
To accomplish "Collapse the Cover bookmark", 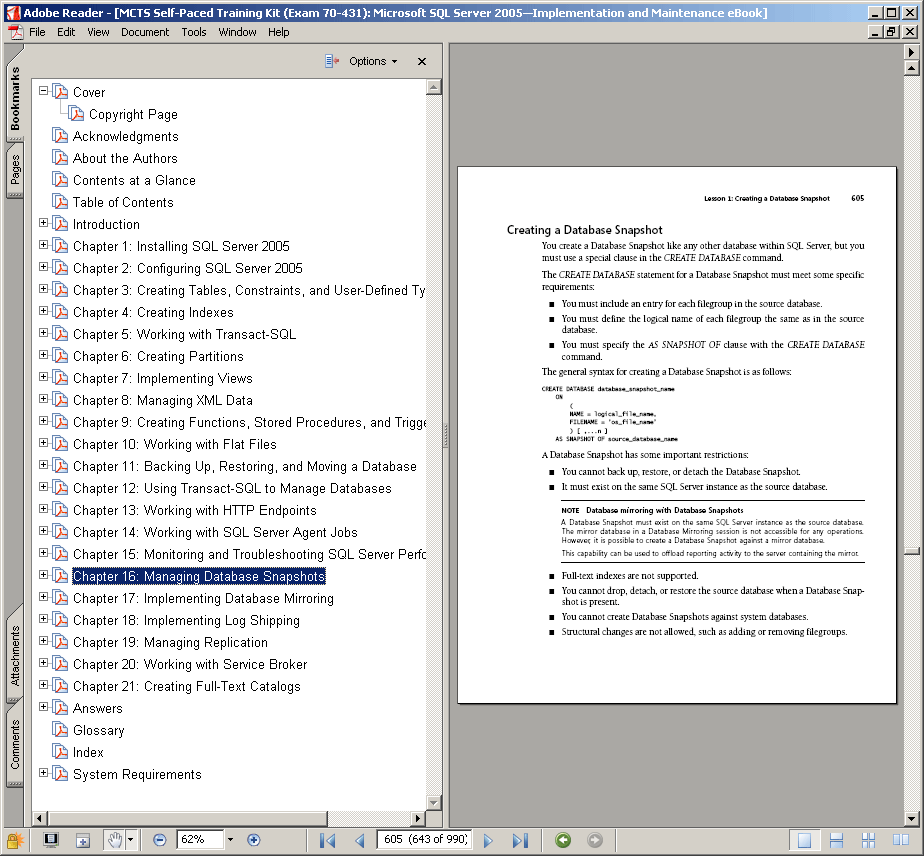I will 44,91.
